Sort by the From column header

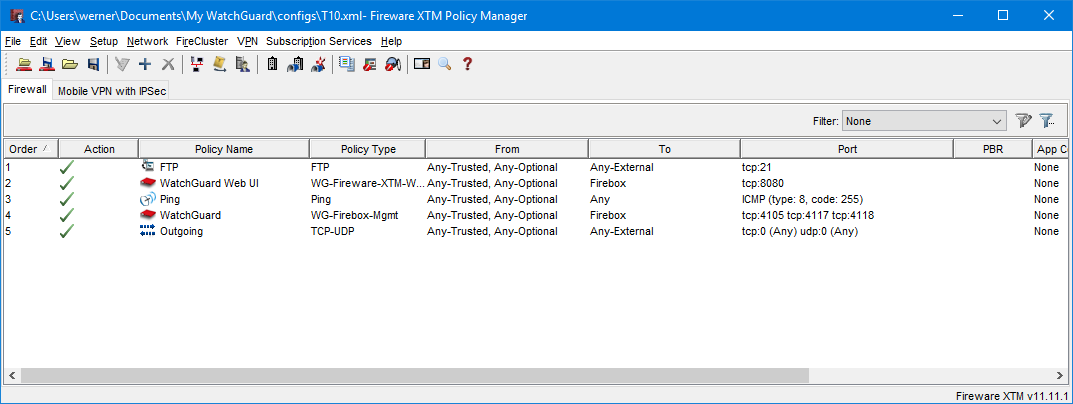(507, 149)
